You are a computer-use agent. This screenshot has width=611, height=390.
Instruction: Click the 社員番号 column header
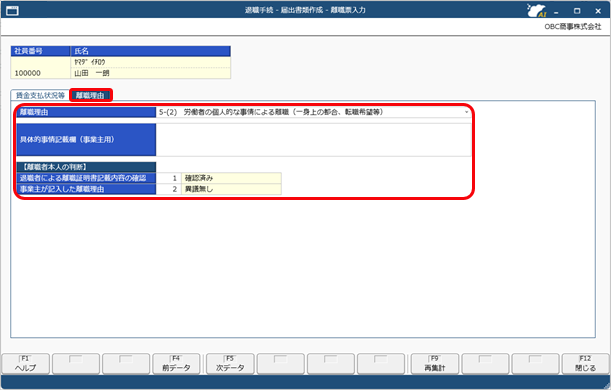[41, 51]
